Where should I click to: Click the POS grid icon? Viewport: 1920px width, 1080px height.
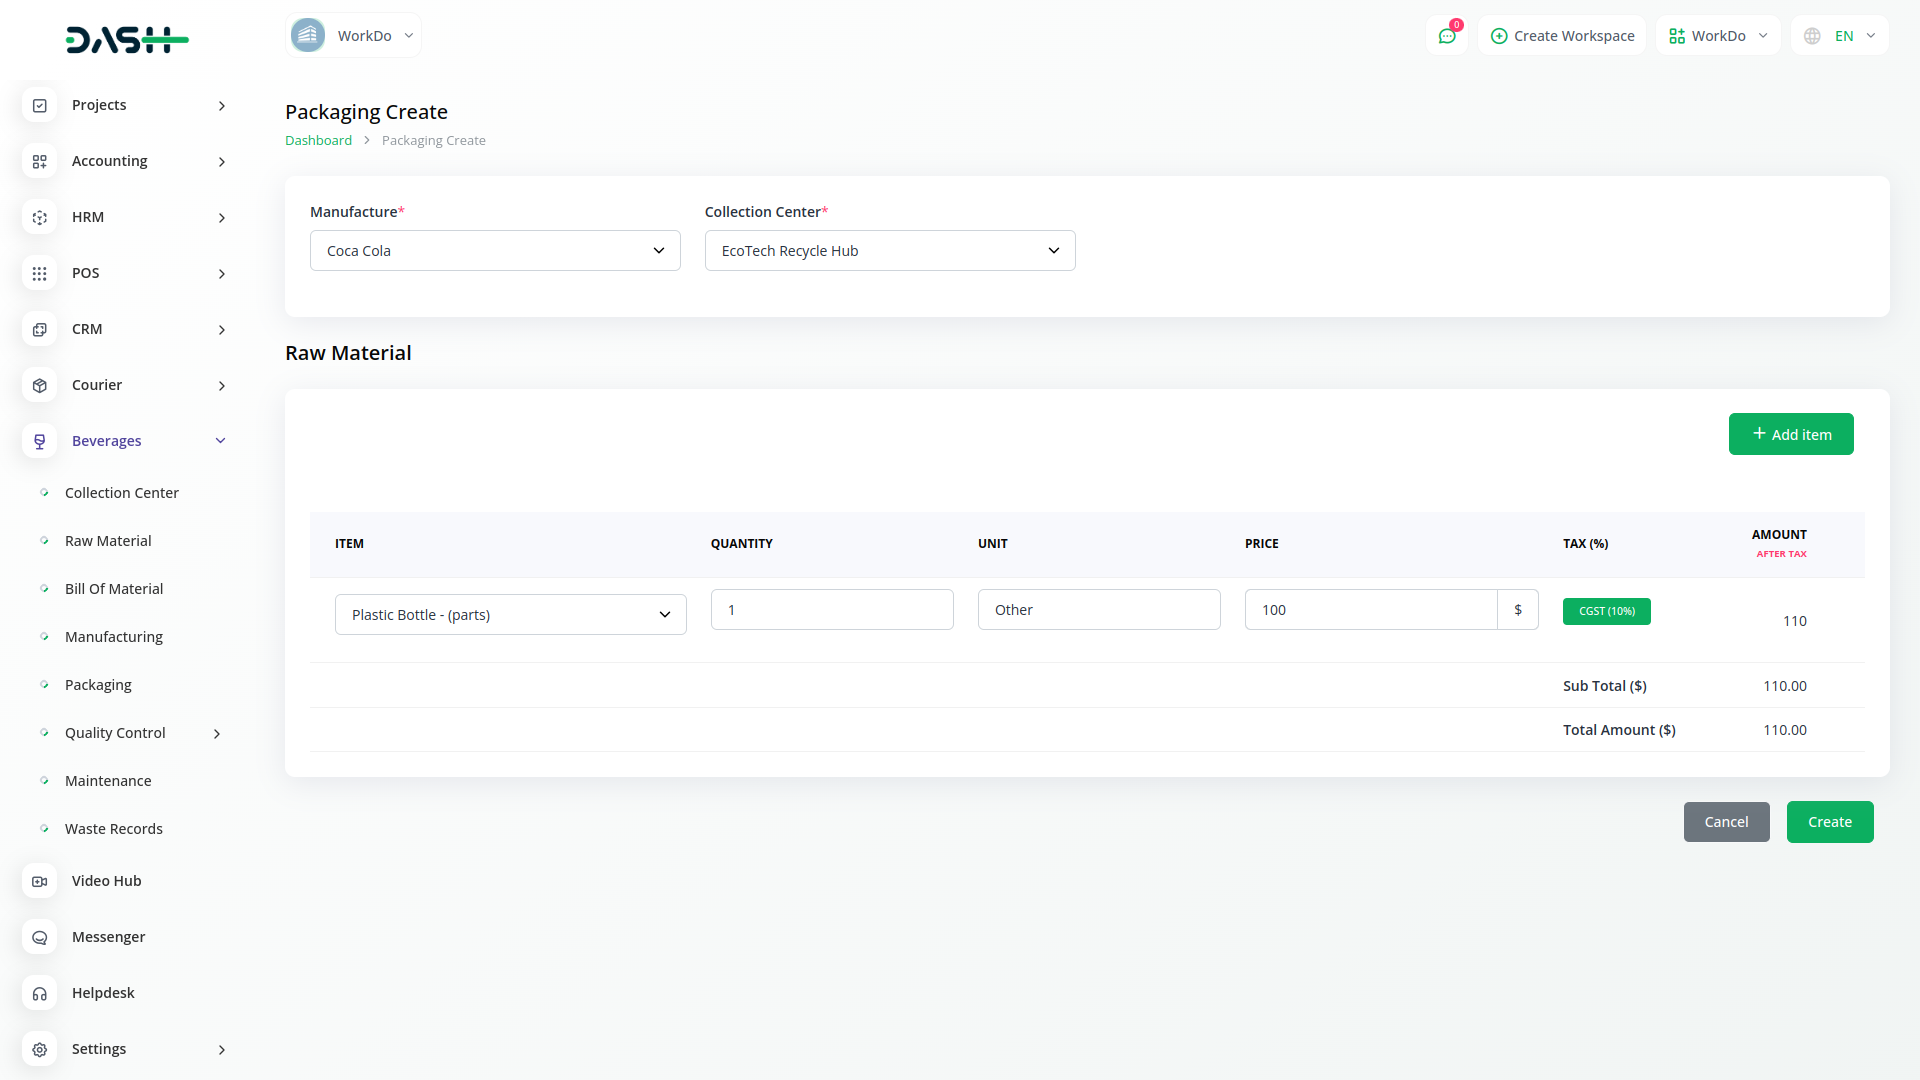[x=40, y=273]
